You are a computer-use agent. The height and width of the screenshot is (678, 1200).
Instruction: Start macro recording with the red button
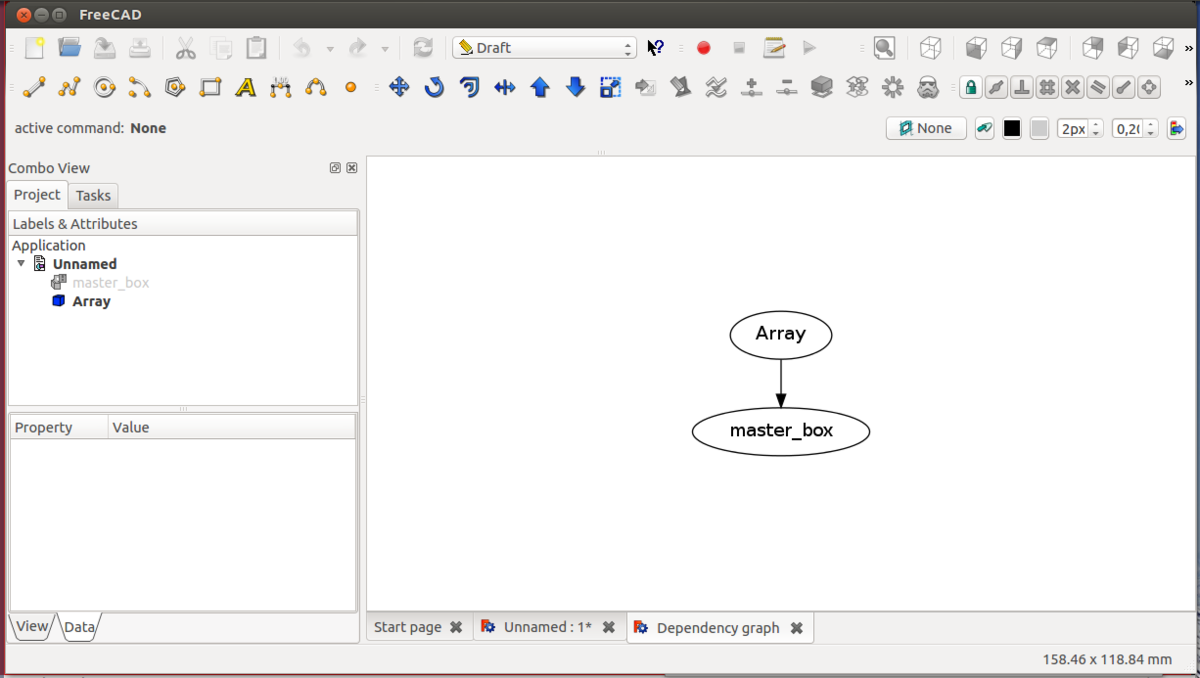pyautogui.click(x=703, y=48)
